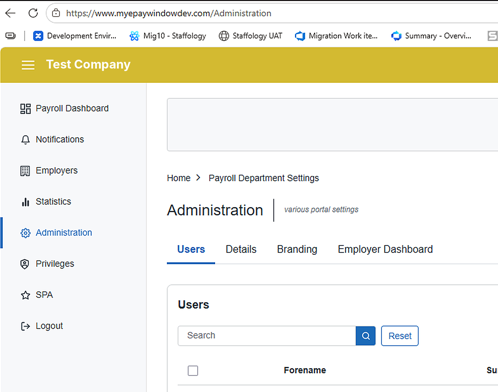Screen dimensions: 498x392
Task: Toggle the hamburger menu beside Test Company
Action: pos(28,65)
